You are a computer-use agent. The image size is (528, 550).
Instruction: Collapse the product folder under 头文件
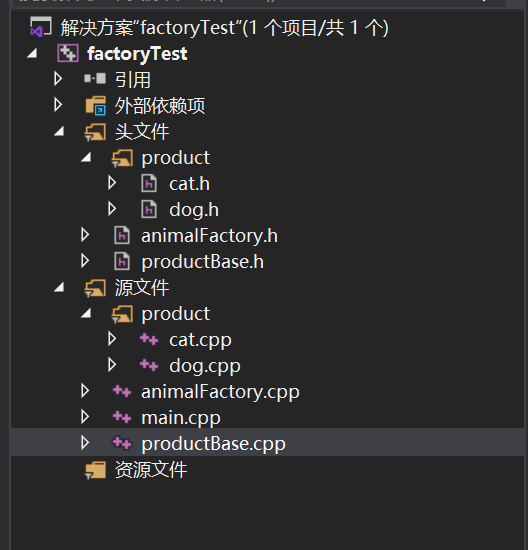(x=86, y=157)
